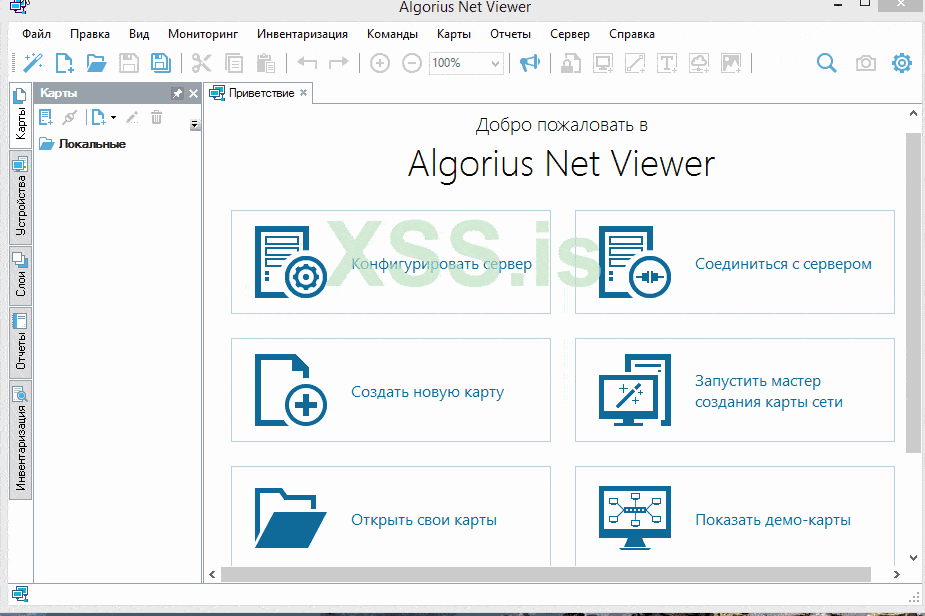Click Соединиться с сервером tile

(734, 262)
